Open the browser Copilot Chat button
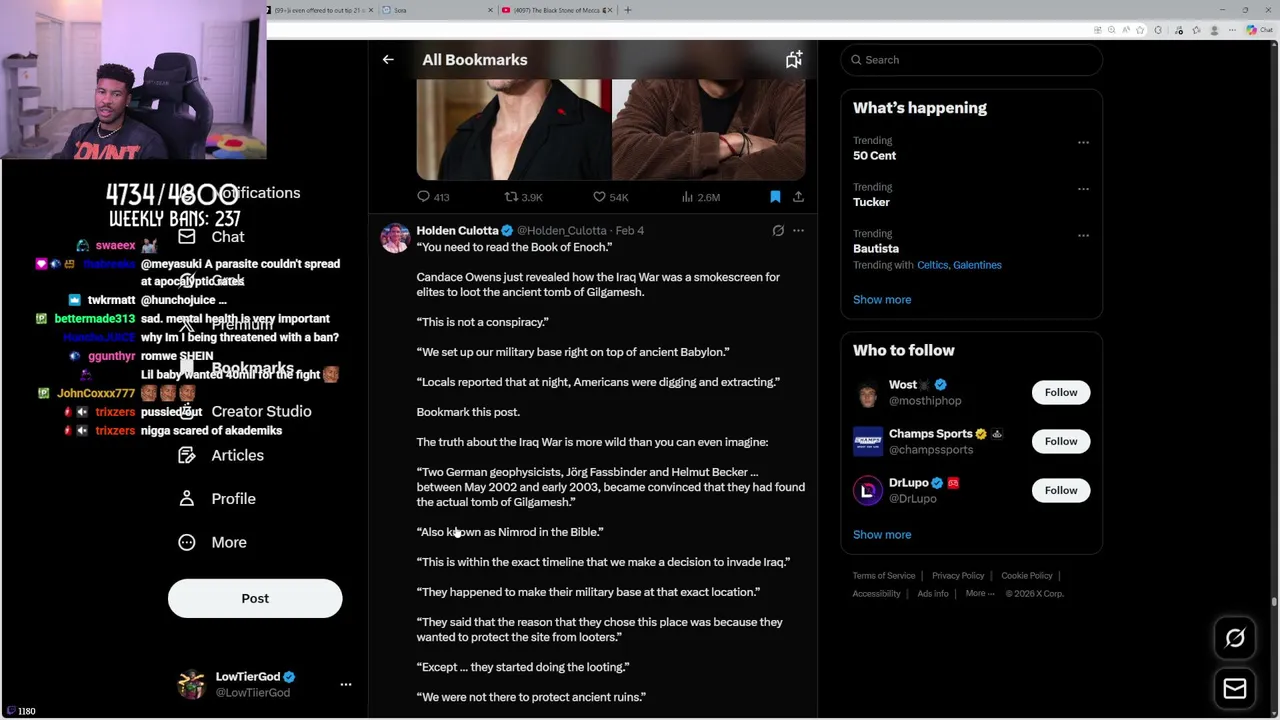This screenshot has height=720, width=1280. [x=1258, y=30]
